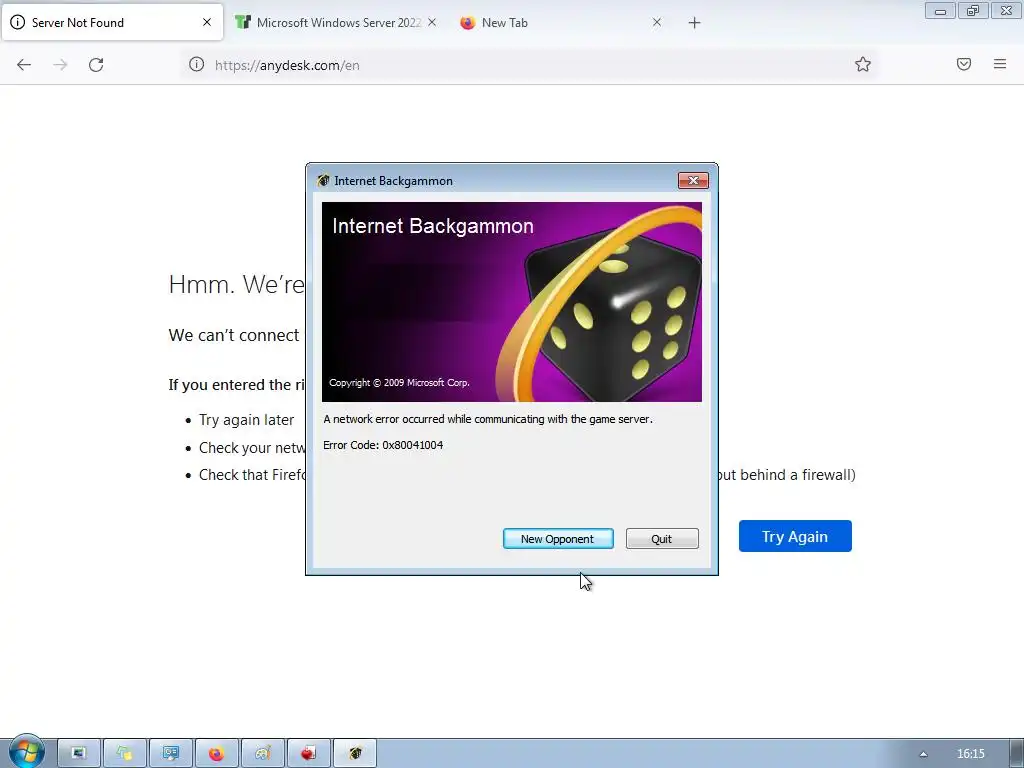The height and width of the screenshot is (768, 1024).
Task: Click the 'Copyright © 2009 Microsoft Corp.' text
Action: (x=399, y=383)
